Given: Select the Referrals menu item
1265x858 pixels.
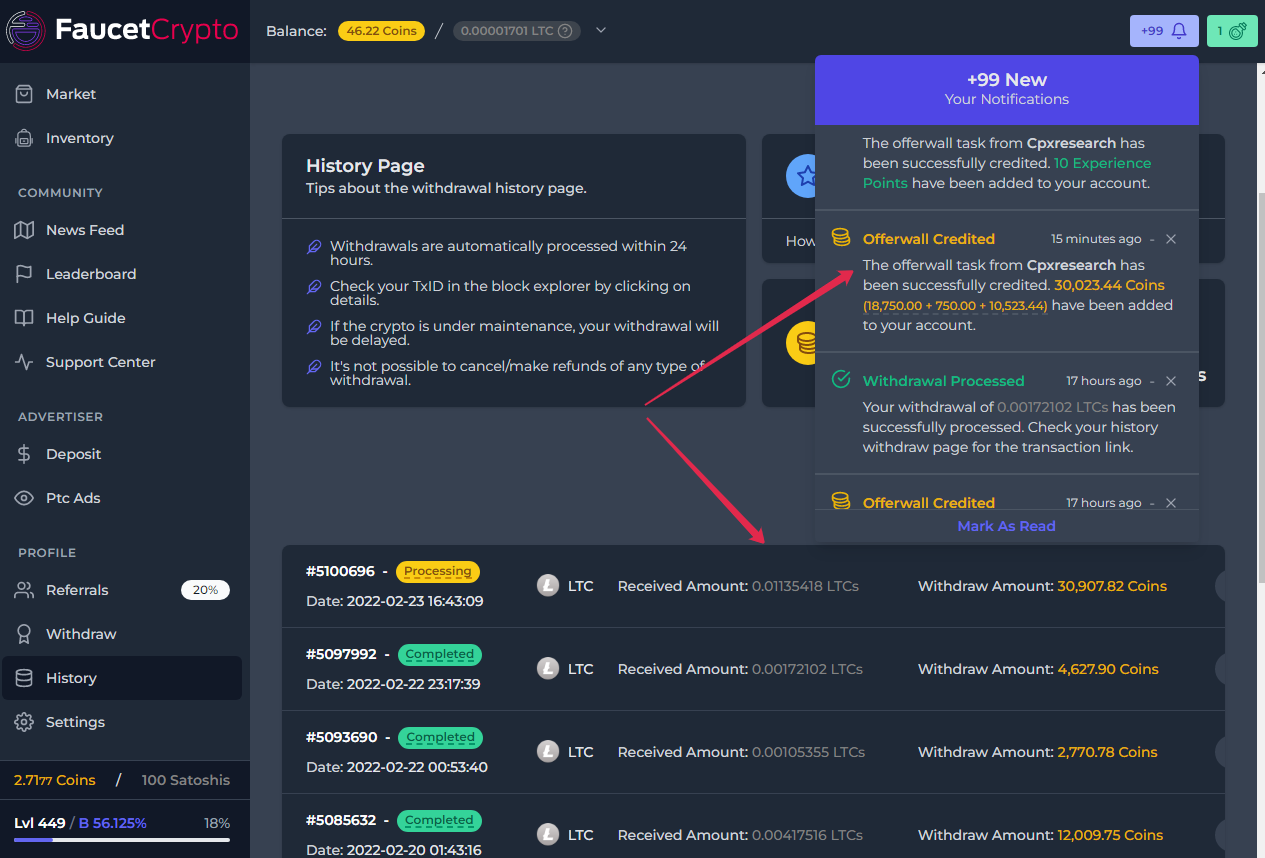Looking at the screenshot, I should tap(122, 590).
